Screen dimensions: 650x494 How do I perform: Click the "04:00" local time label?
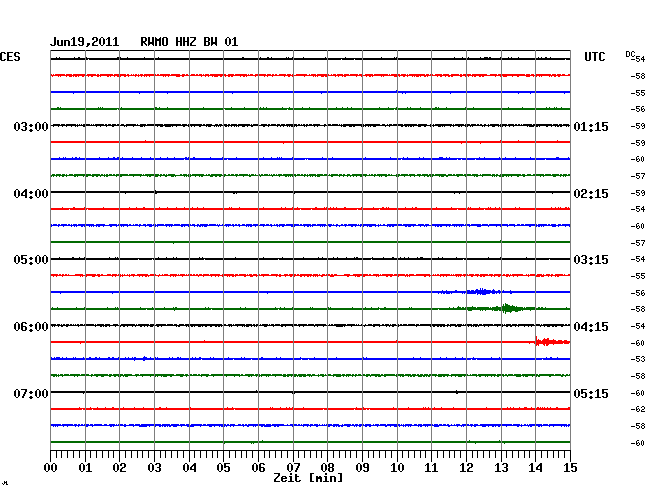tap(31, 194)
